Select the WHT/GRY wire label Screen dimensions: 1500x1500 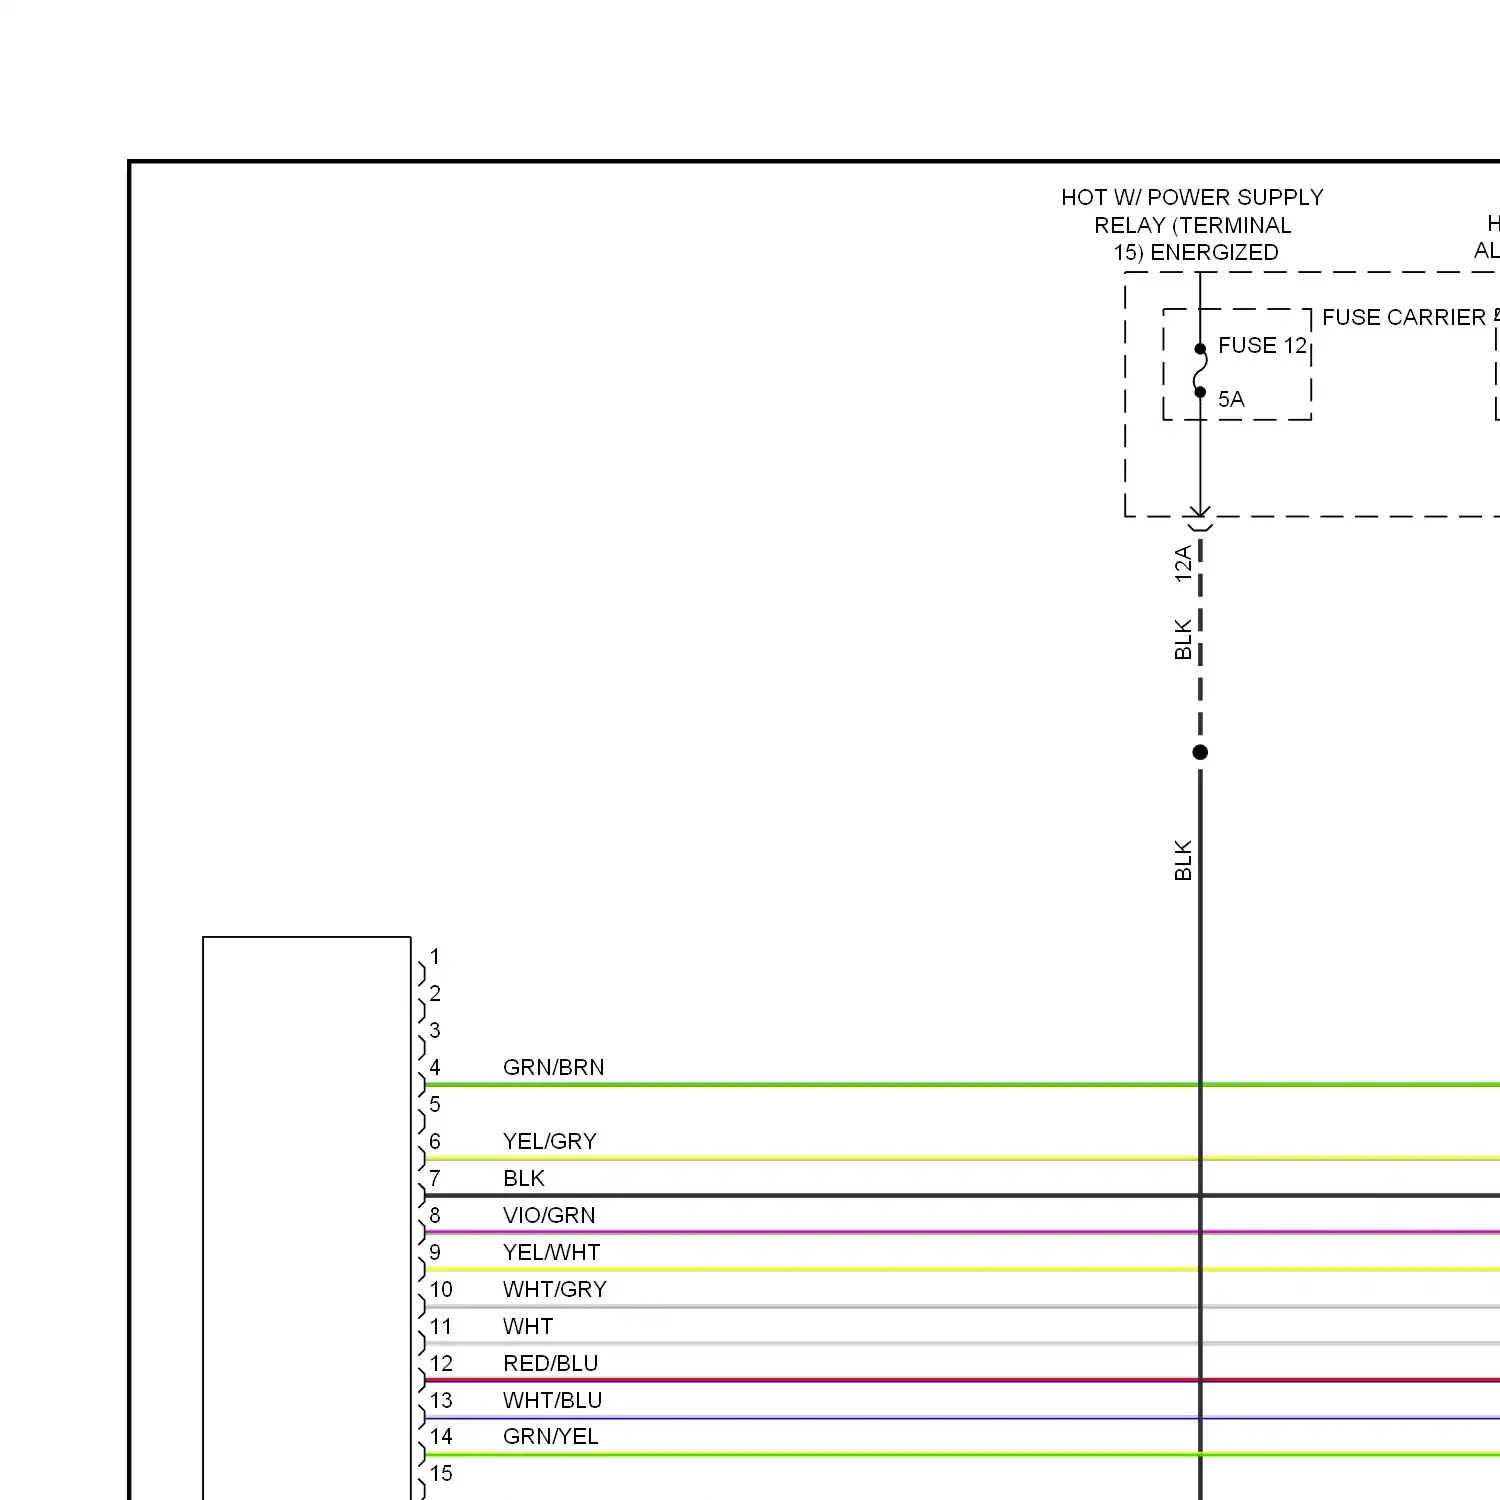click(554, 1289)
